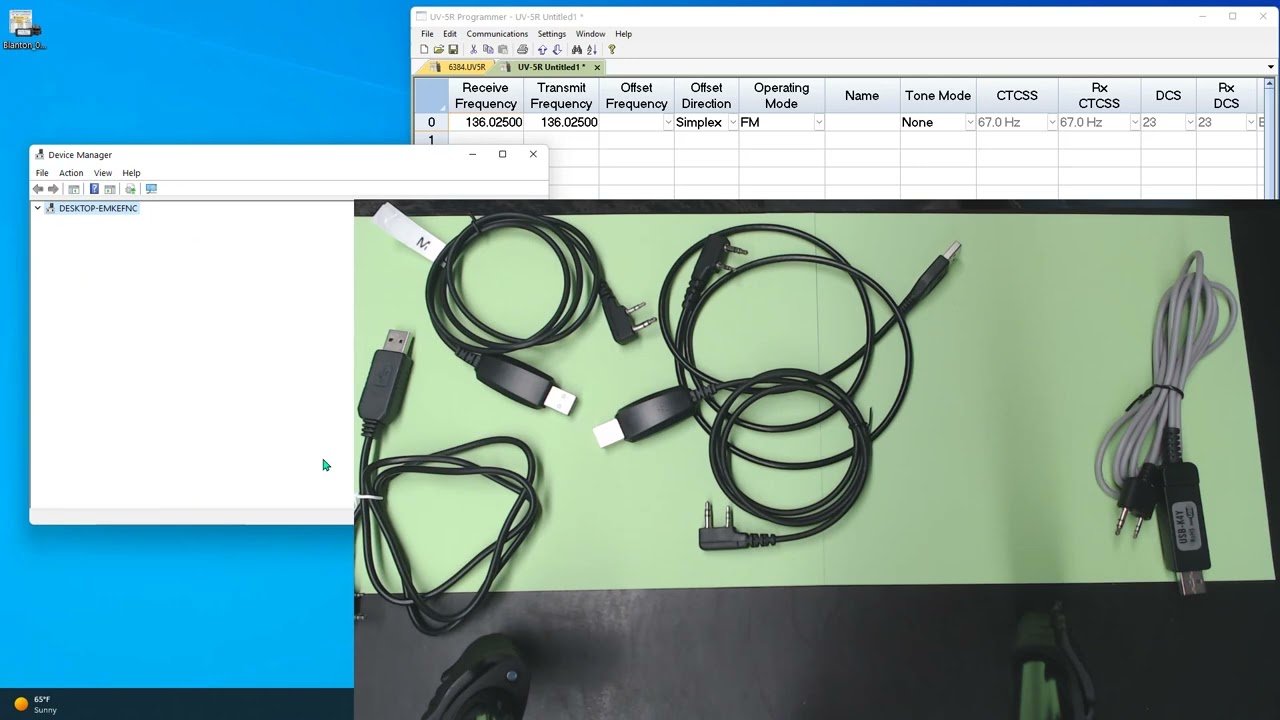
Task: Click the UV-5R table vertical scrollbar
Action: 1271,138
